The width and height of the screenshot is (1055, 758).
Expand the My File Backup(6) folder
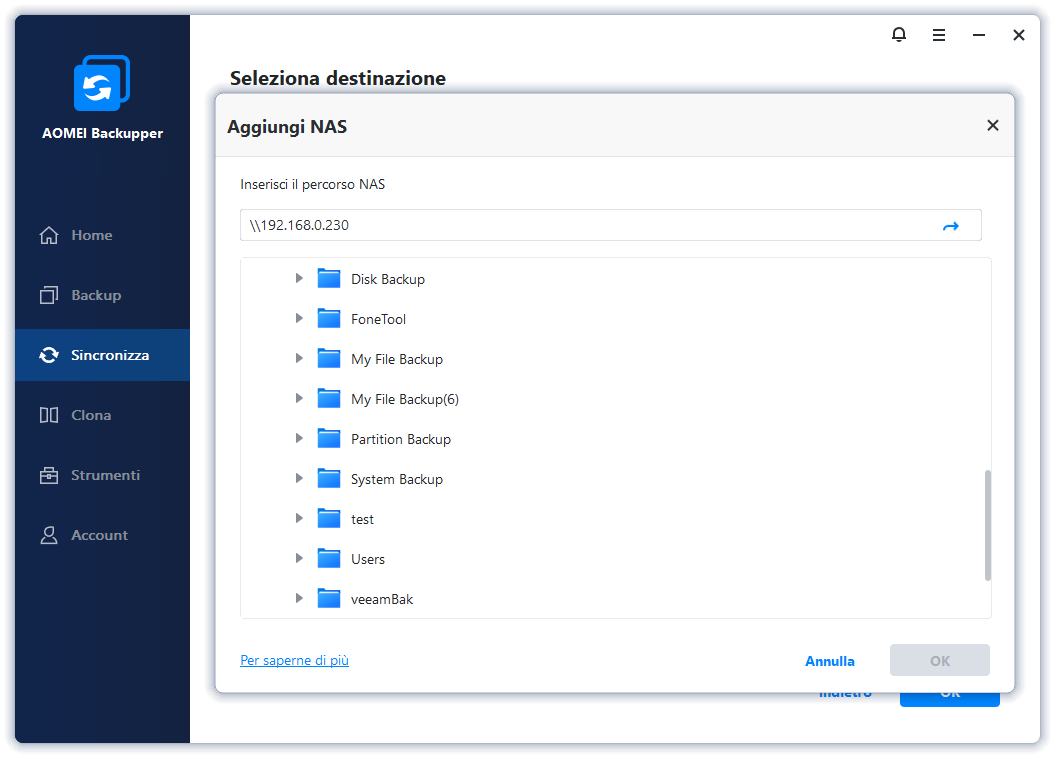(x=299, y=399)
